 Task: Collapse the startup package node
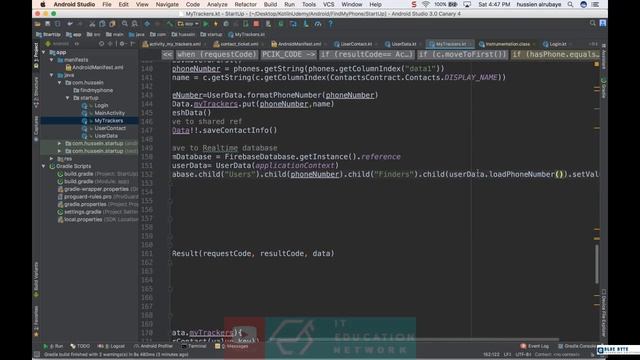coord(67,98)
